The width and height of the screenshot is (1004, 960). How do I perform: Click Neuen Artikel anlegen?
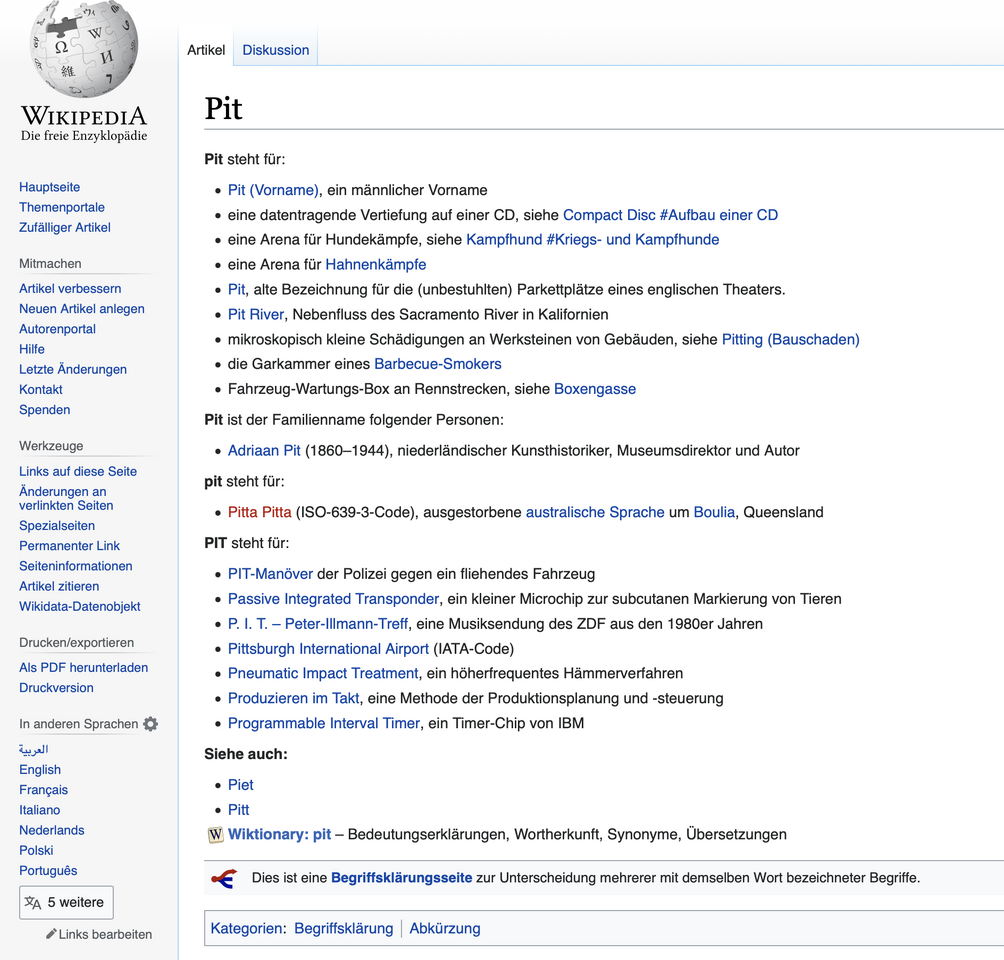click(82, 309)
